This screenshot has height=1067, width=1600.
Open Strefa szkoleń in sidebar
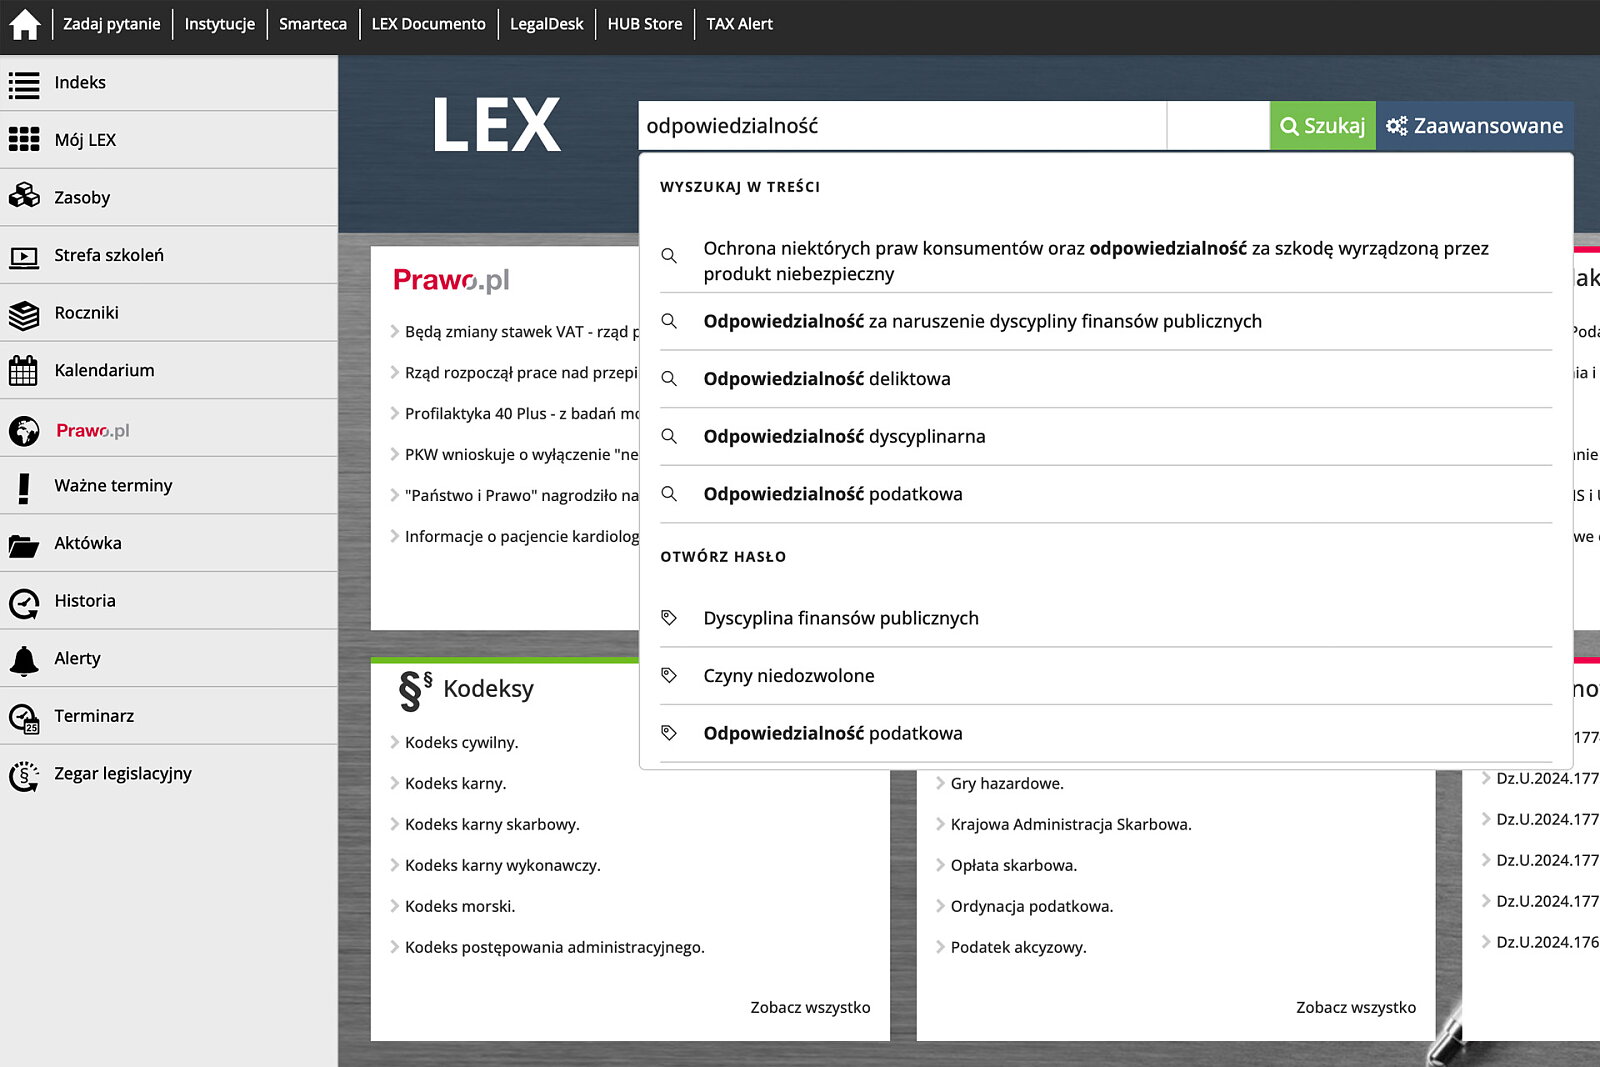tap(109, 256)
